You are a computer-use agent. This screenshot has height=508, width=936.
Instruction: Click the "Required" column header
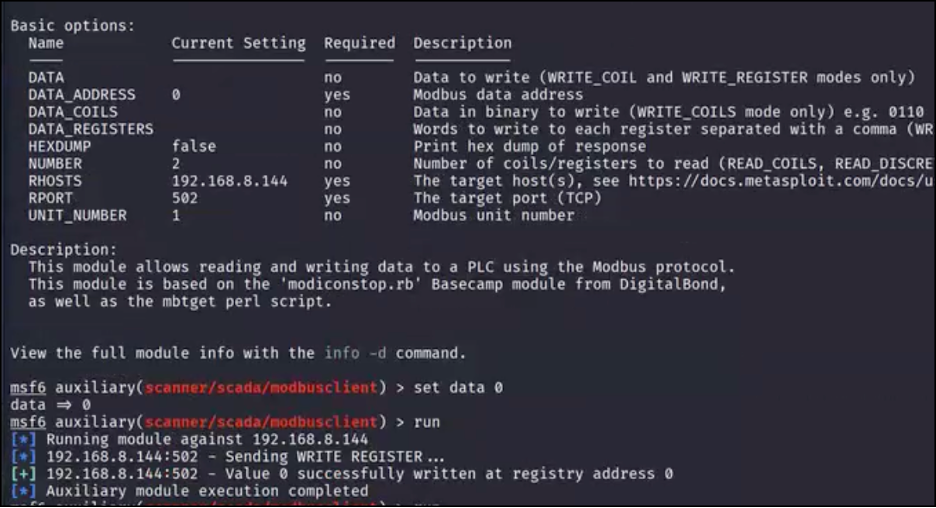tap(359, 43)
